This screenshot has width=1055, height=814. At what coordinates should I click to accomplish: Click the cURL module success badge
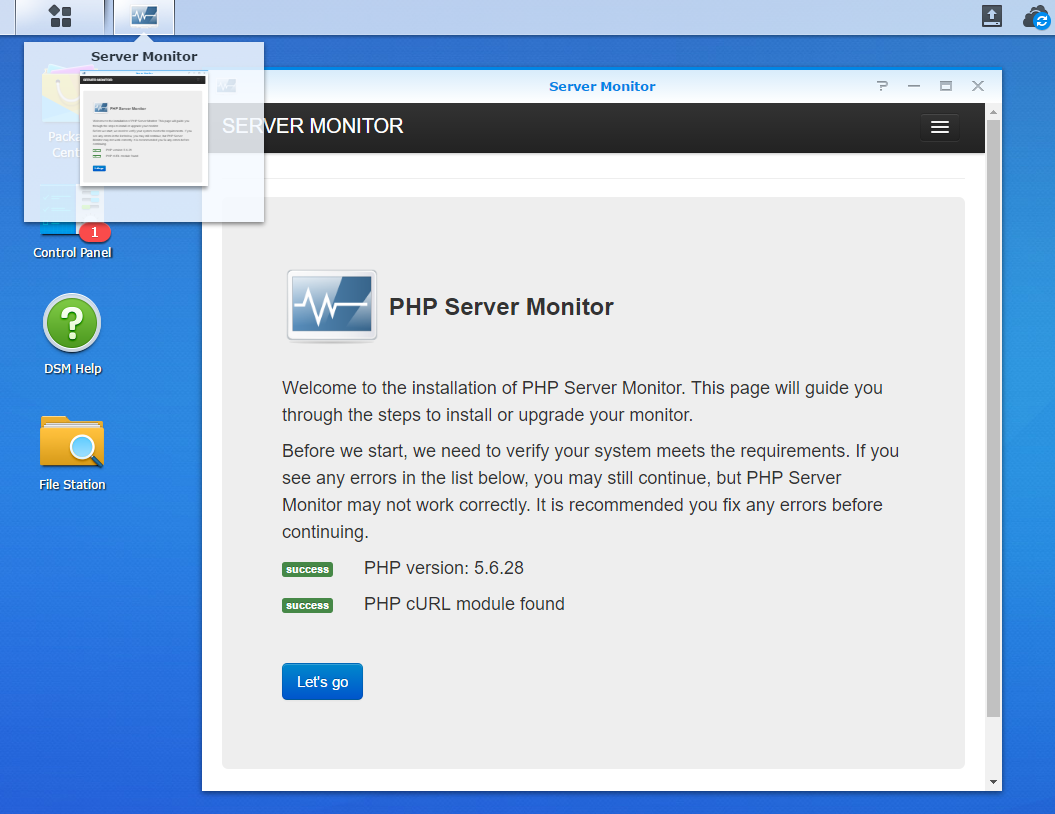(x=307, y=605)
